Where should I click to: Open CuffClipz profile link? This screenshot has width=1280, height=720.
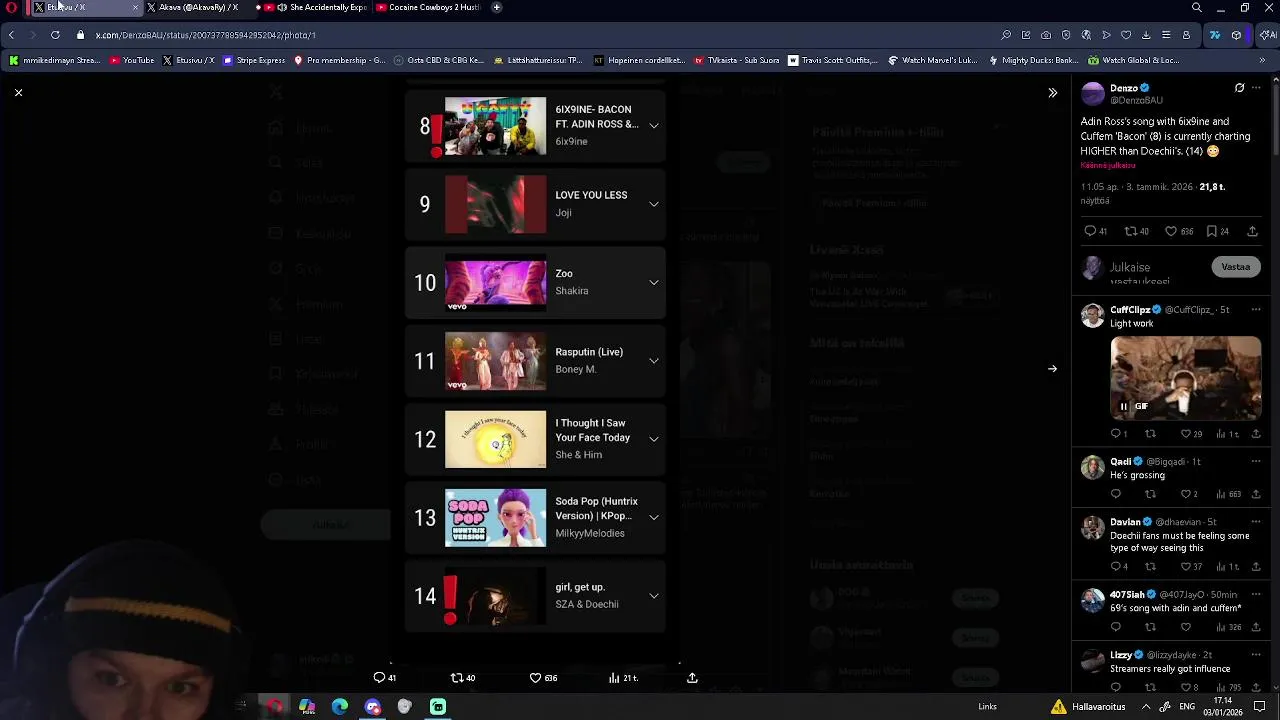point(1130,310)
